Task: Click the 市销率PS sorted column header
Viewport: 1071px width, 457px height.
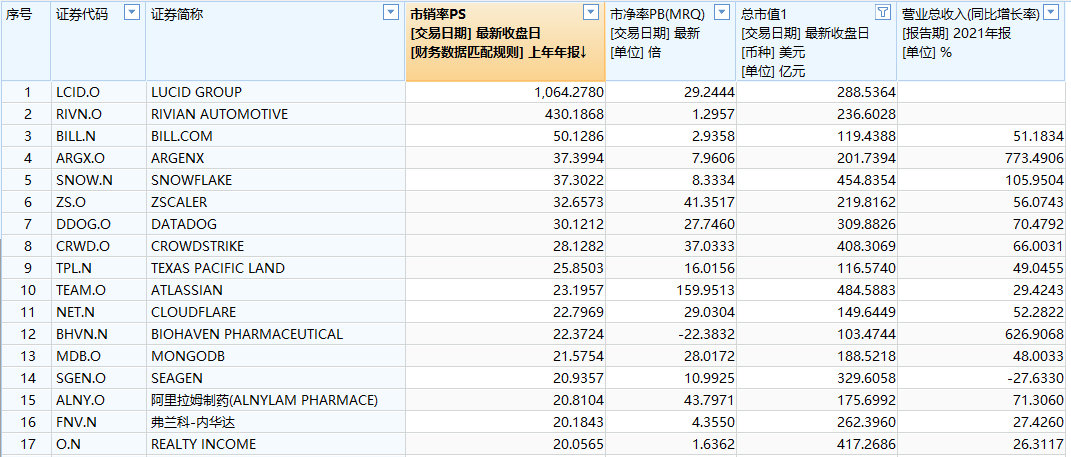Action: 498,40
